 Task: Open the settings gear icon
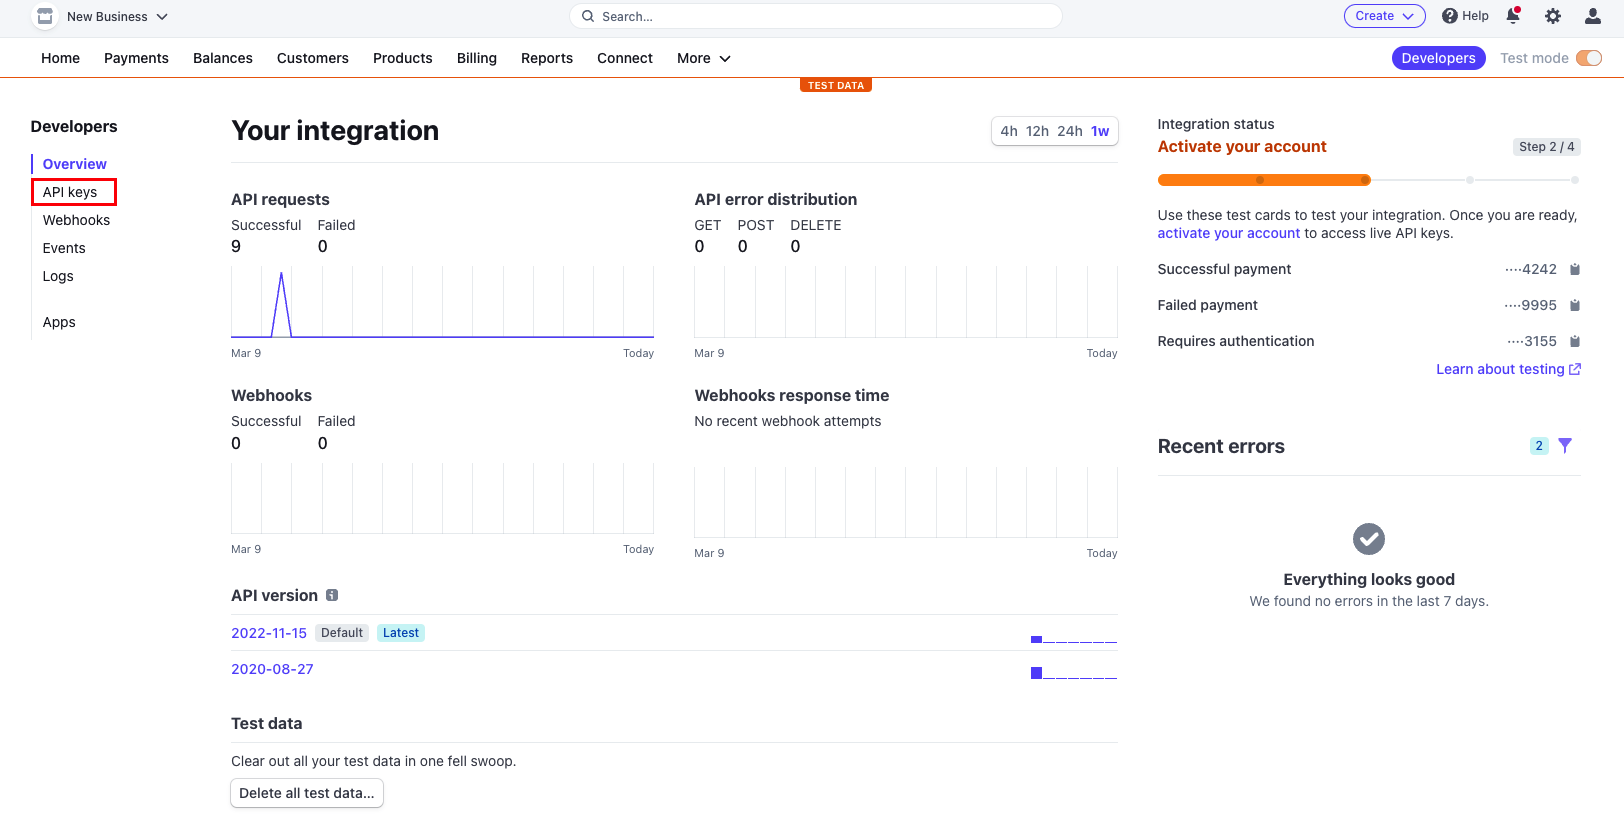tap(1552, 16)
